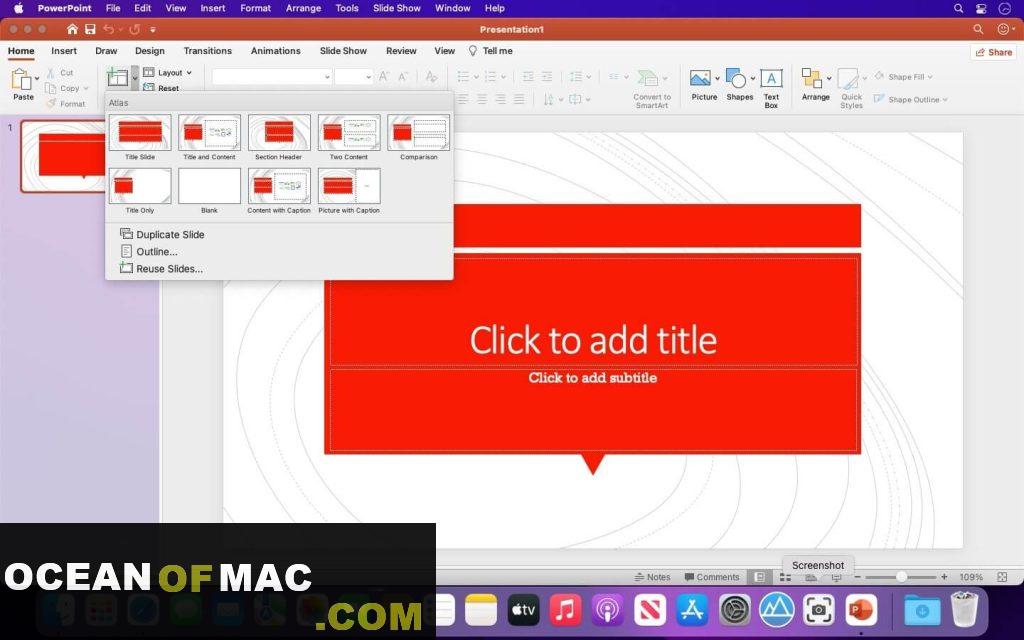1024x640 pixels.
Task: Increase list indent level icon
Action: pos(547,76)
